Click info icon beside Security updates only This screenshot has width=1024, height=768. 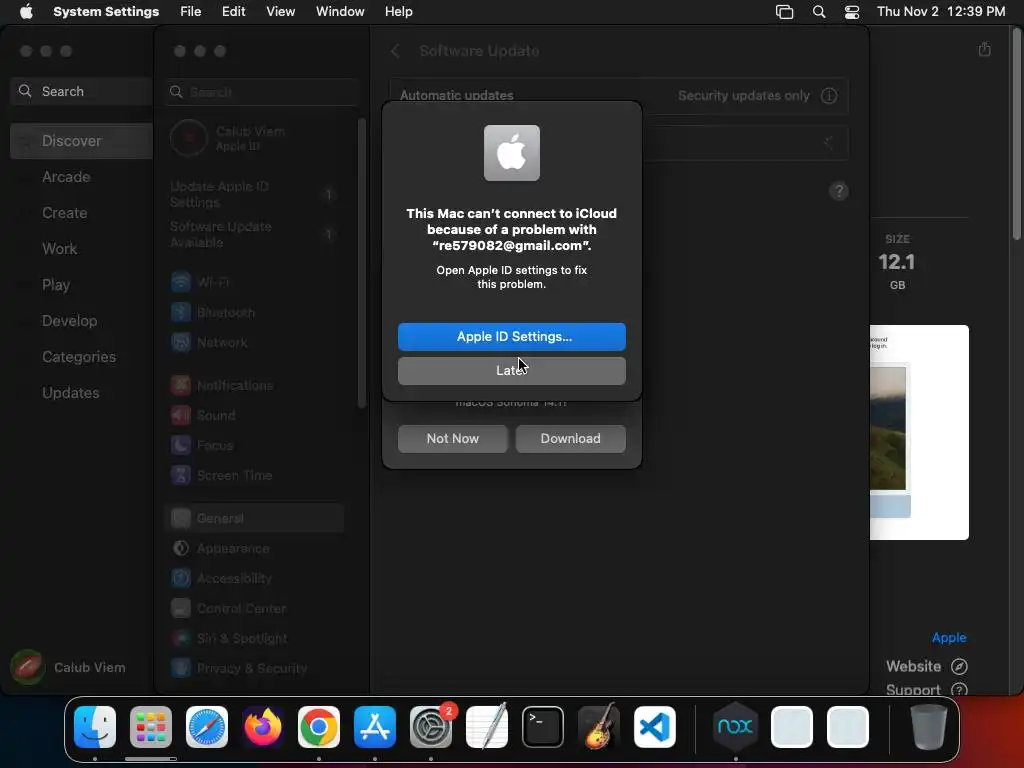(x=829, y=96)
